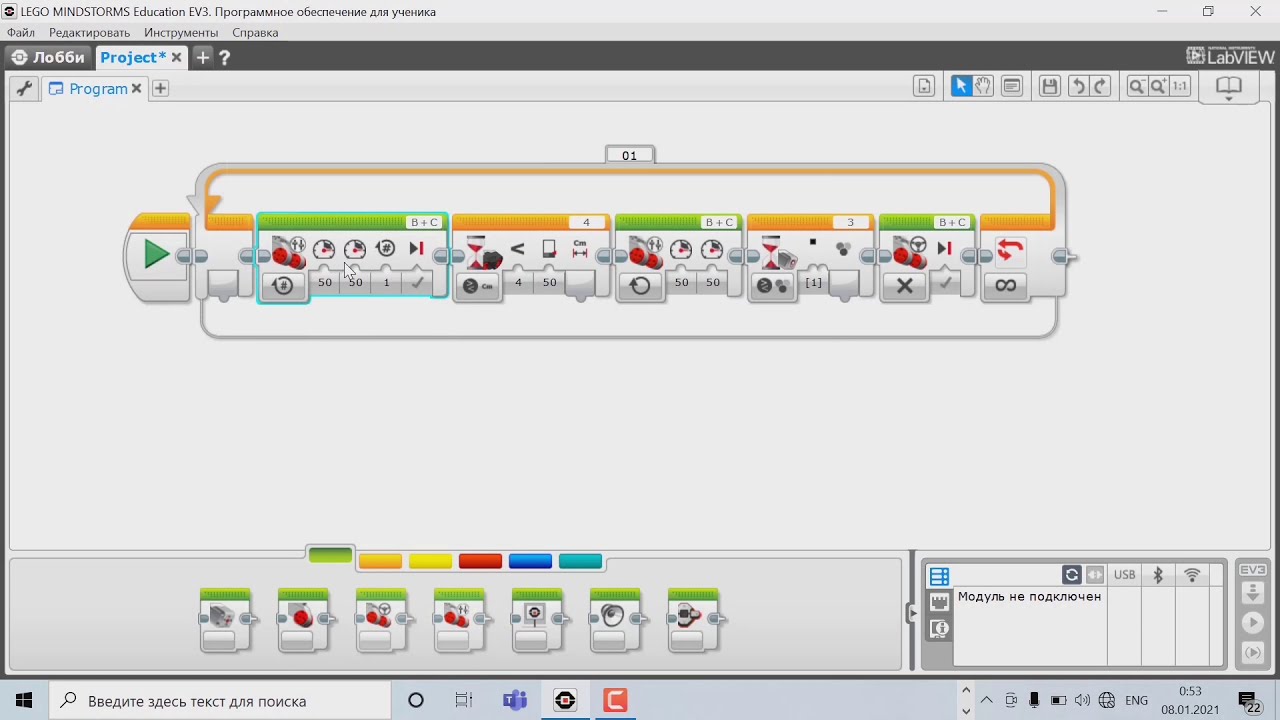
Task: Edit compare type value 4 on Wait block
Action: coord(518,283)
